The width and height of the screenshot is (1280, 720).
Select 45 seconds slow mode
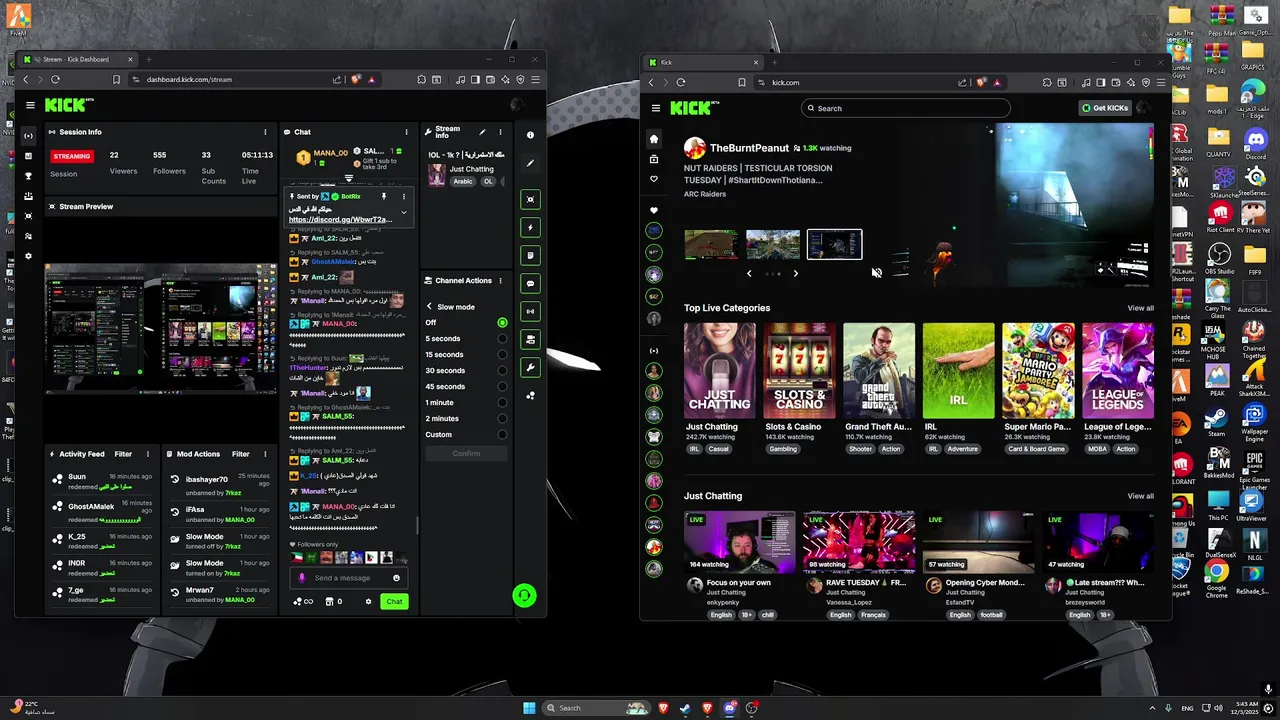tap(502, 387)
